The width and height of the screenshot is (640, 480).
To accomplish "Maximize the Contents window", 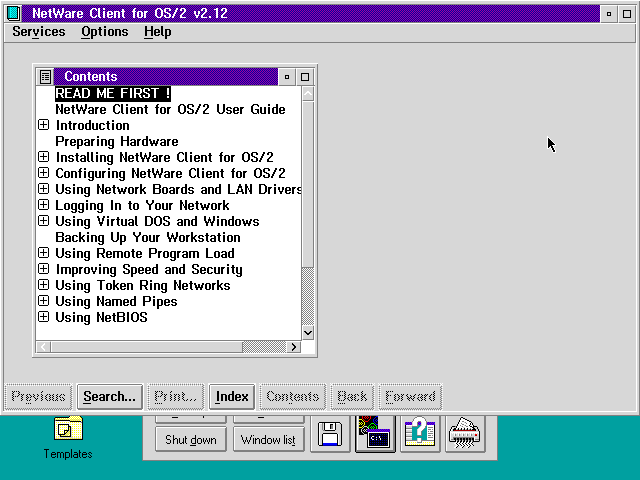I will tap(305, 77).
